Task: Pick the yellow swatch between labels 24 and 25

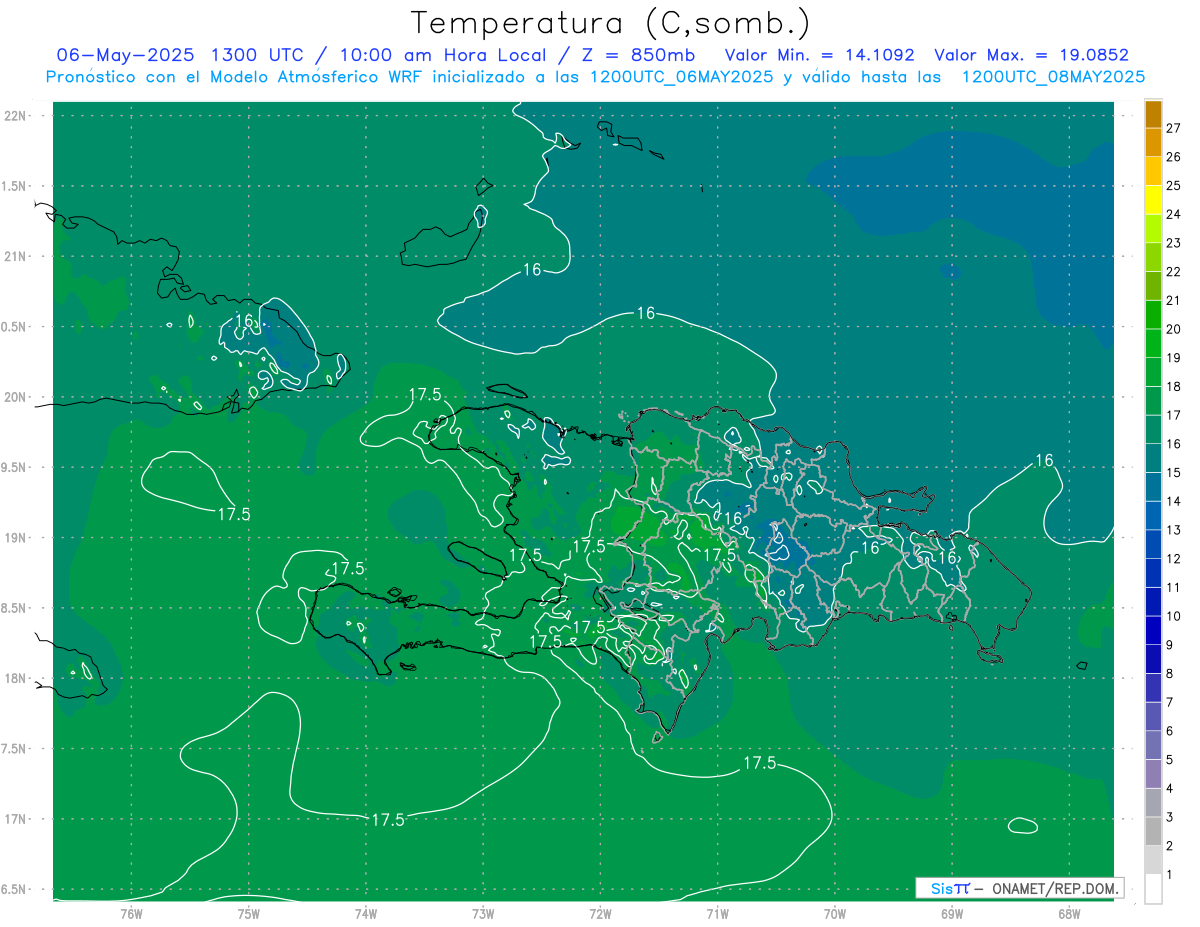Action: click(1153, 200)
